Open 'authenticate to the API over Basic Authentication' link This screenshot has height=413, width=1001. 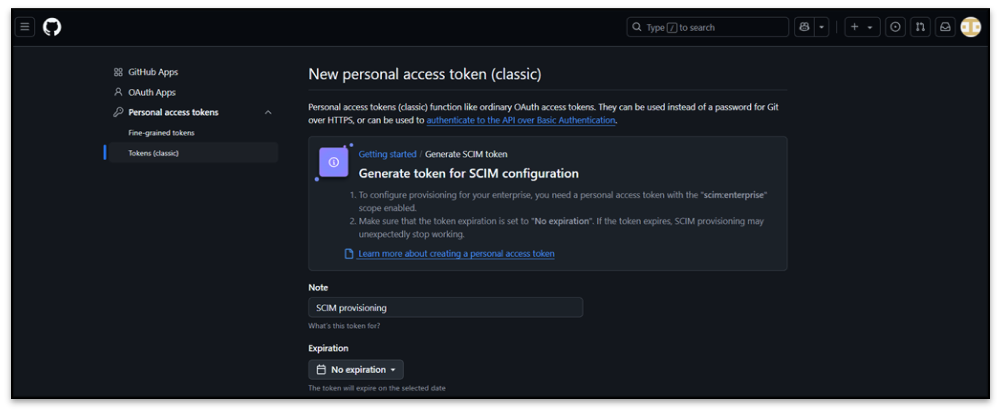pos(521,120)
